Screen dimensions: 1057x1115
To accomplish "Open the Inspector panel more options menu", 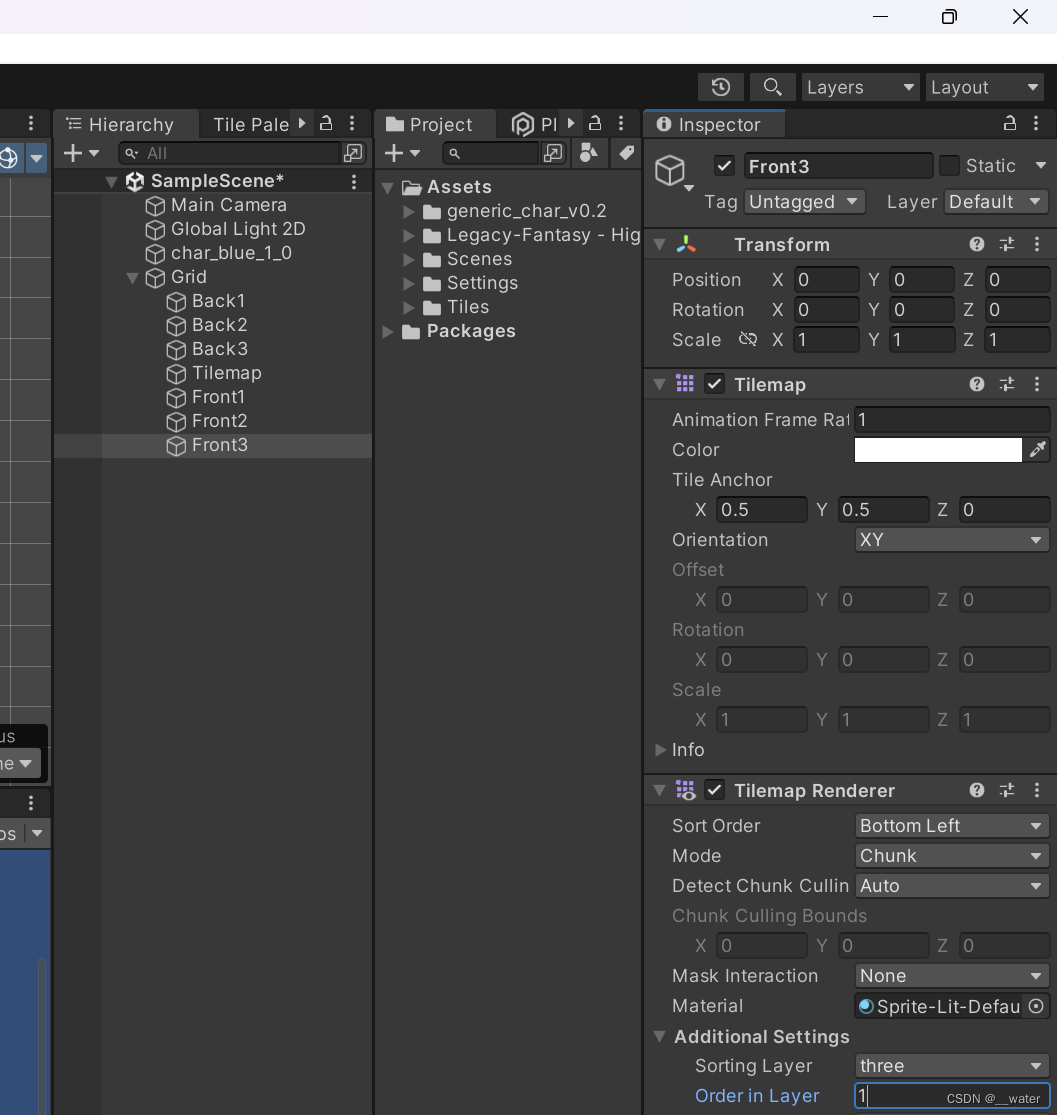I will 1036,124.
